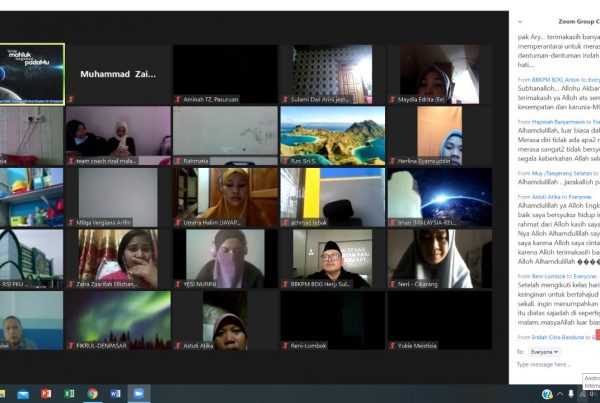The height and width of the screenshot is (403, 600).
Task: Open Word from the taskbar
Action: tap(115, 393)
